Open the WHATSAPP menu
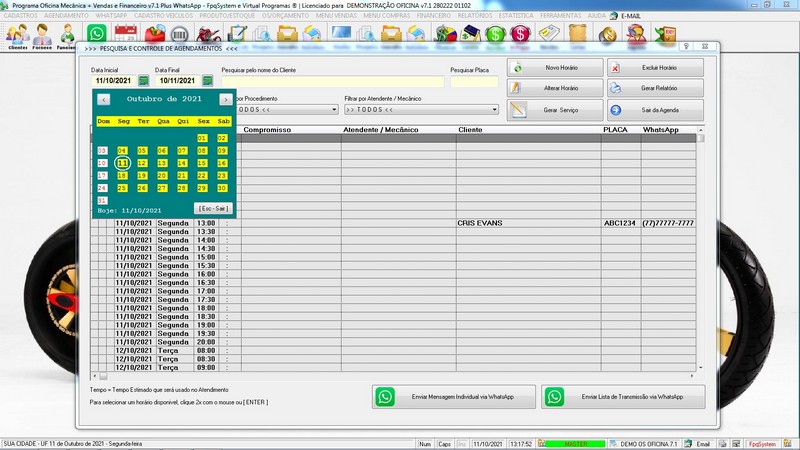This screenshot has height=450, width=800. point(111,16)
